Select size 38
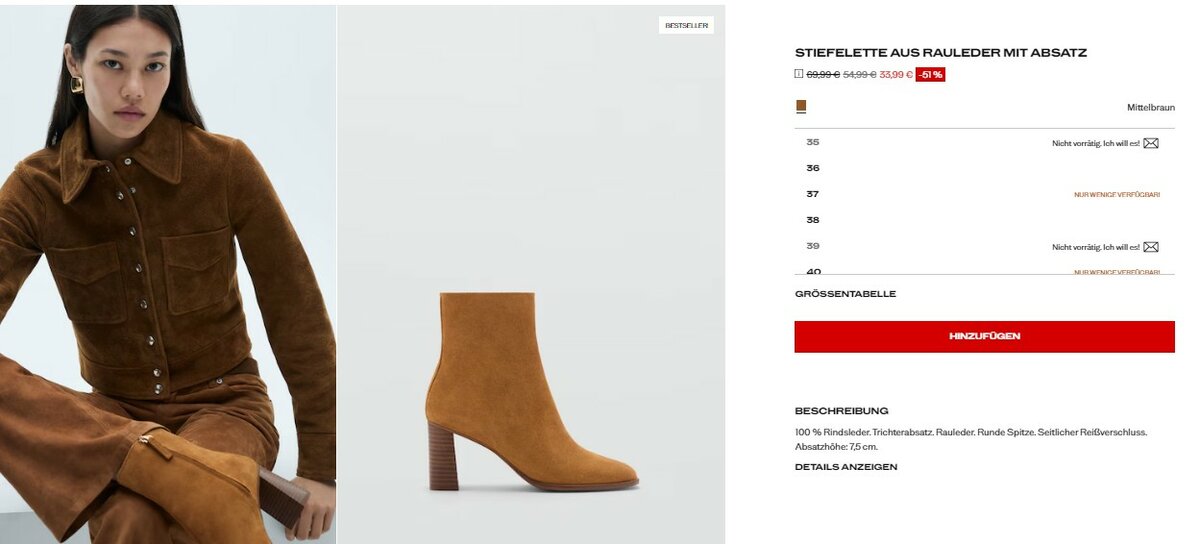Viewport: 1200px width, 544px height. [813, 220]
